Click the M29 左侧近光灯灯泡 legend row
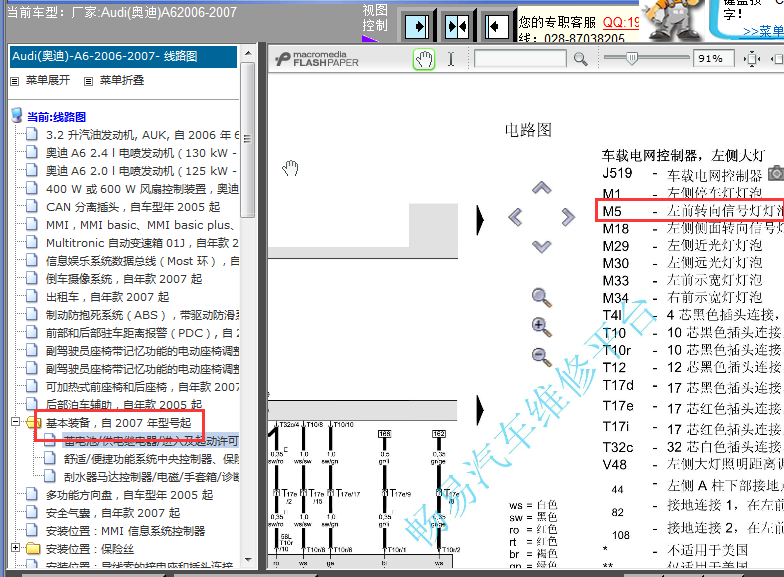The height and width of the screenshot is (577, 784). click(x=682, y=246)
